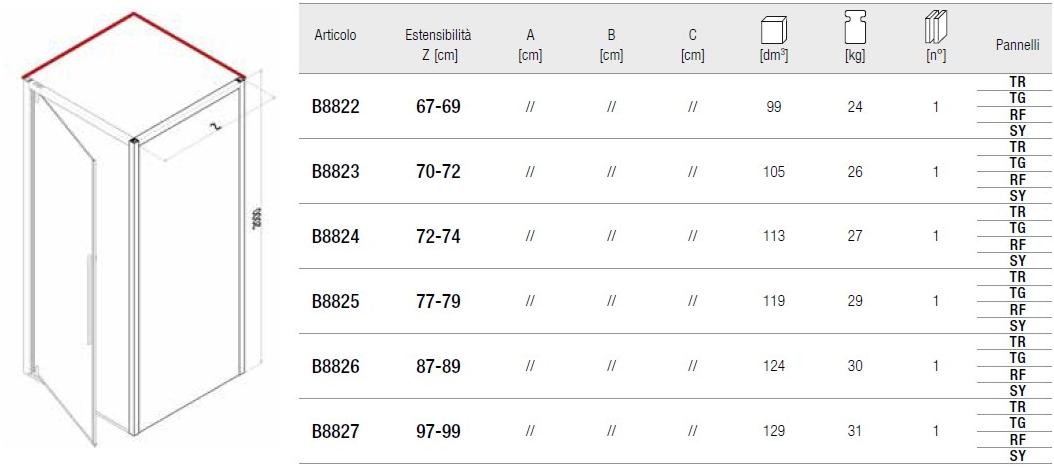Screen dimensions: 1054x468
Task: Click the Articolo column header
Action: click(x=335, y=35)
